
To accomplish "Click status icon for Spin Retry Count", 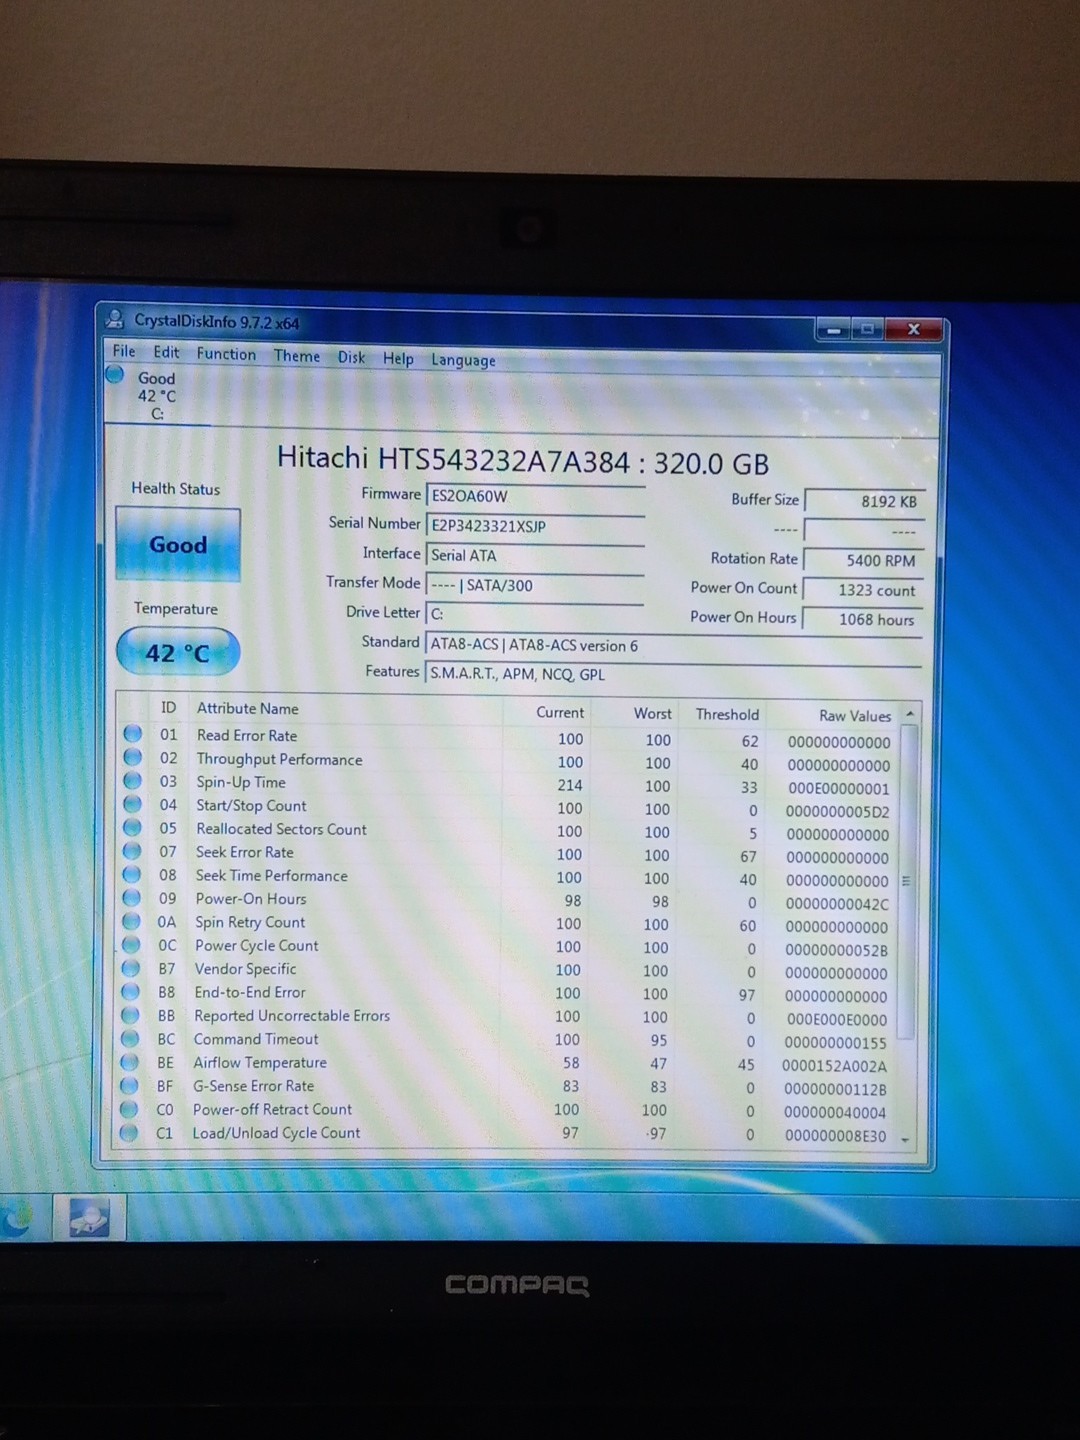I will click(131, 921).
